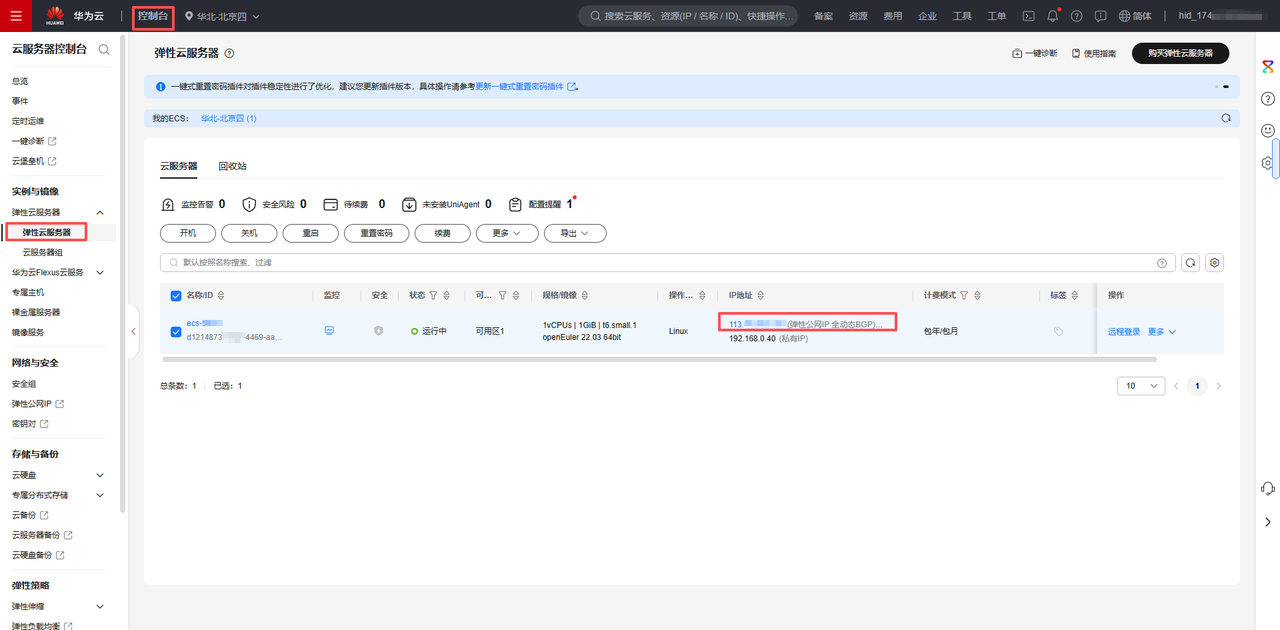This screenshot has width=1280, height=630.
Task: Collapse the left navigation panel handle
Action: (133, 331)
